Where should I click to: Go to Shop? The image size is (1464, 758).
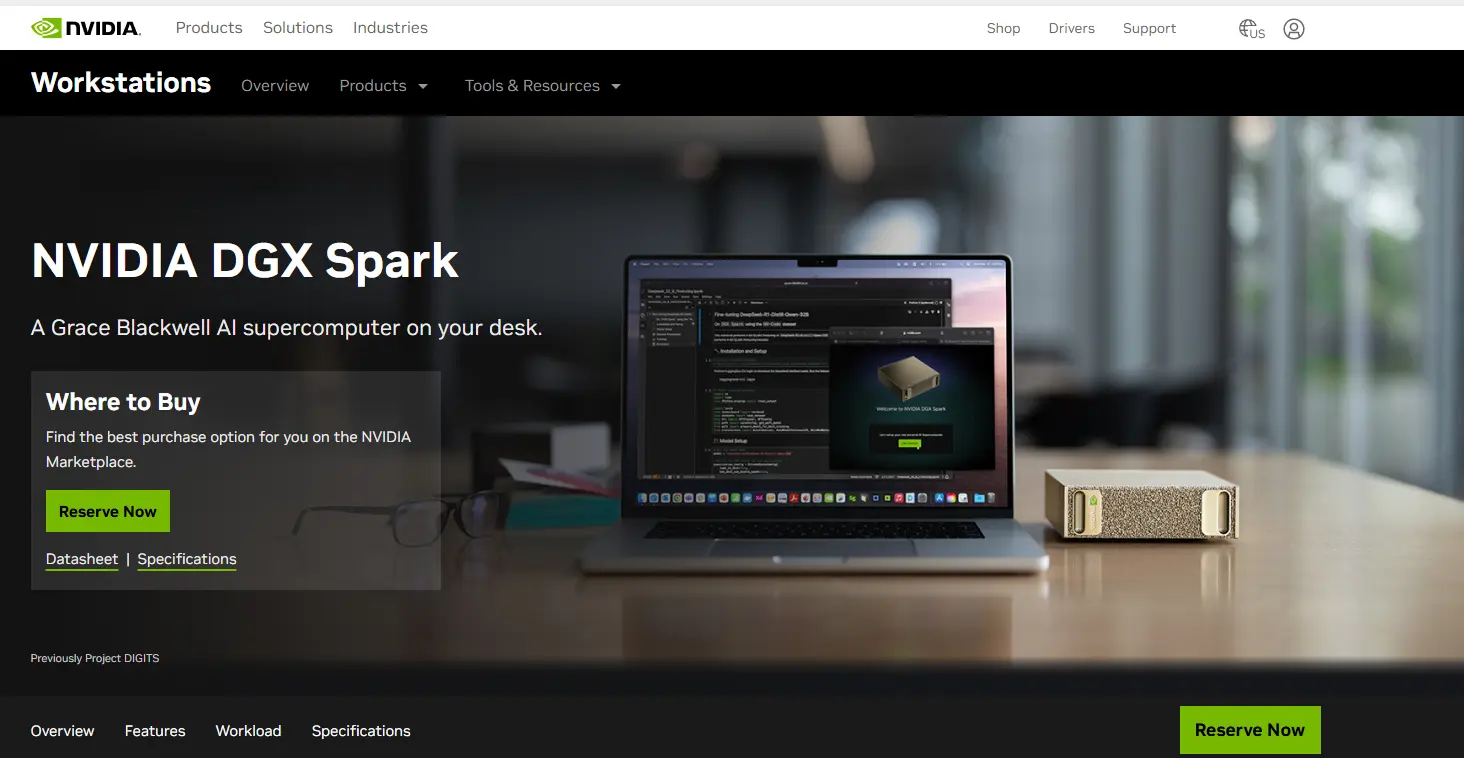[x=1003, y=28]
